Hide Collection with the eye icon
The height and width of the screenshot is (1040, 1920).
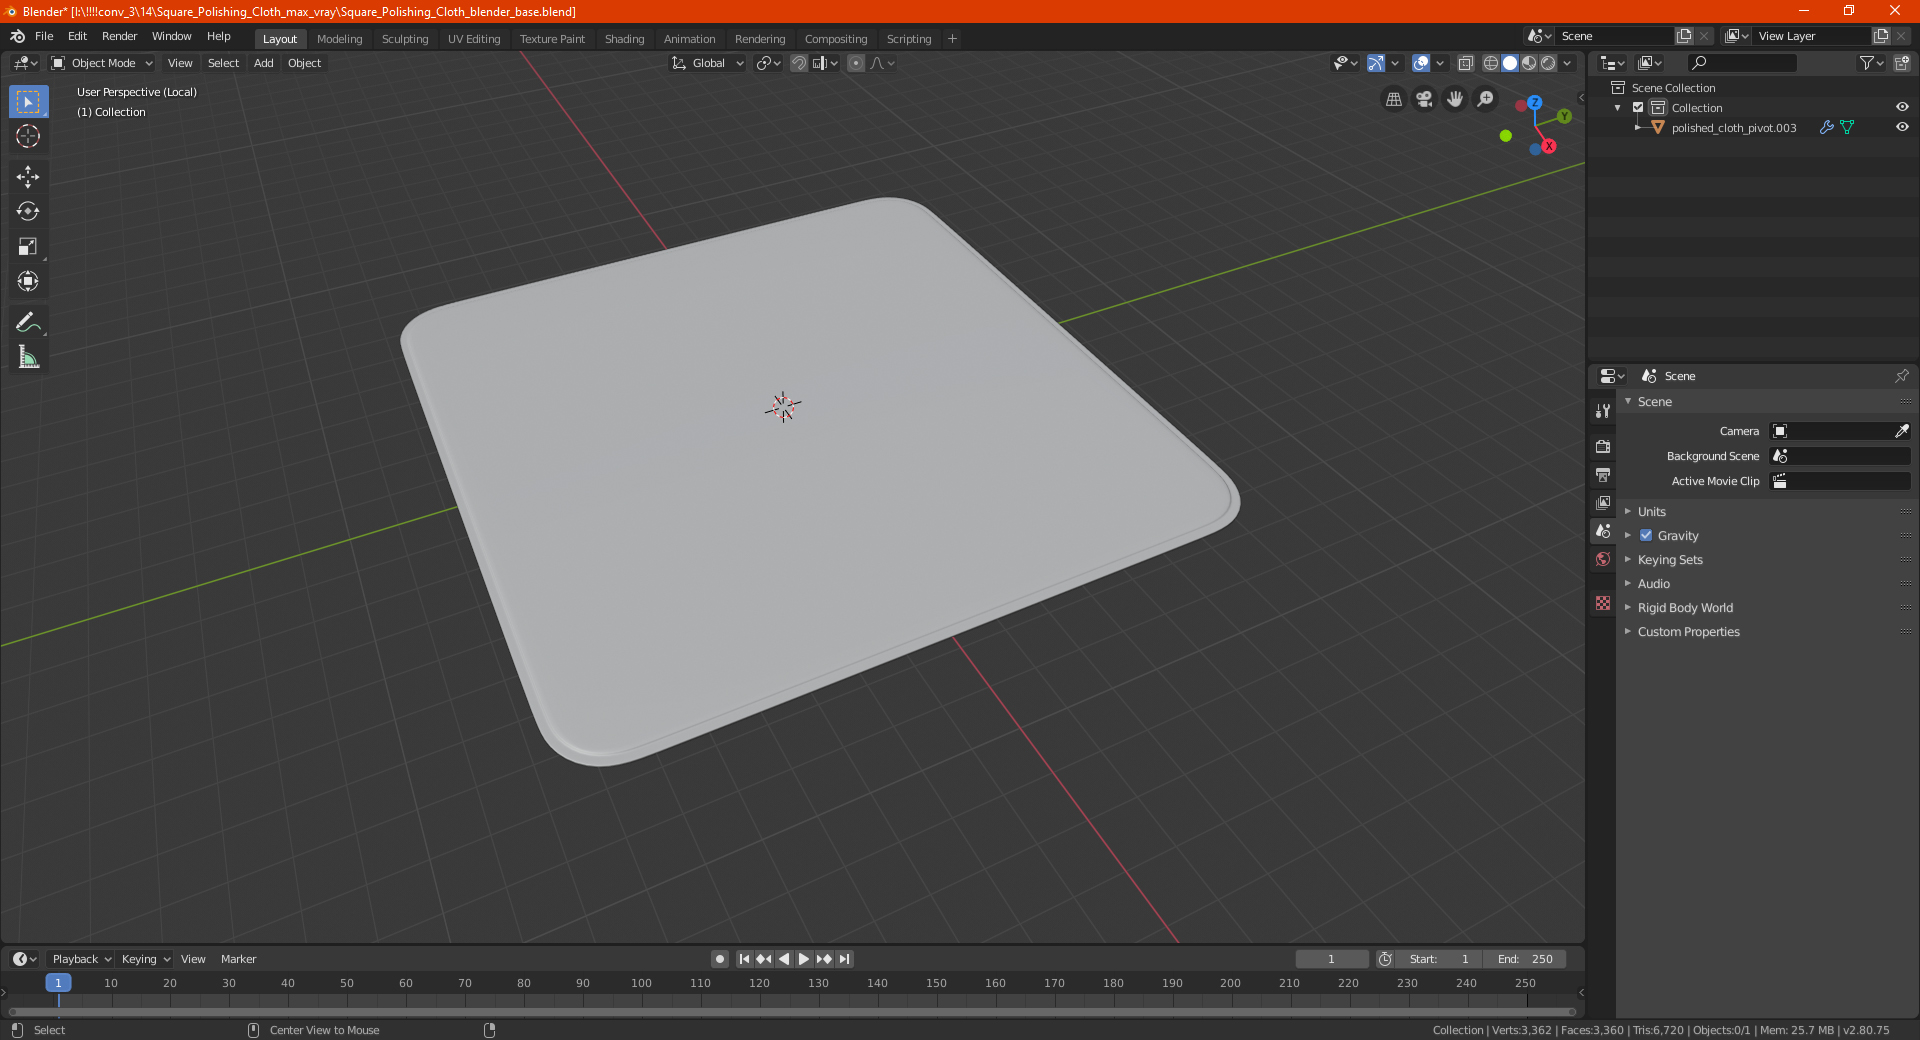(x=1902, y=107)
